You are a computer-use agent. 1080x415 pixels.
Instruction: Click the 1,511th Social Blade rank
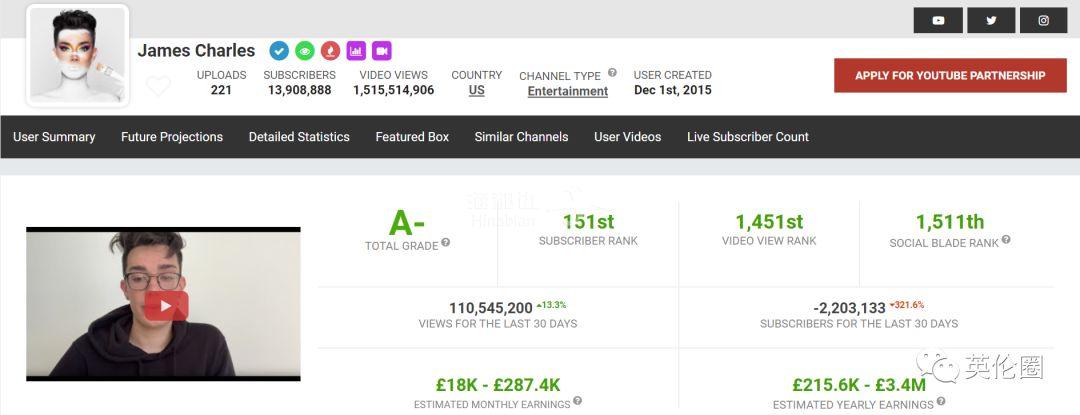coord(950,222)
